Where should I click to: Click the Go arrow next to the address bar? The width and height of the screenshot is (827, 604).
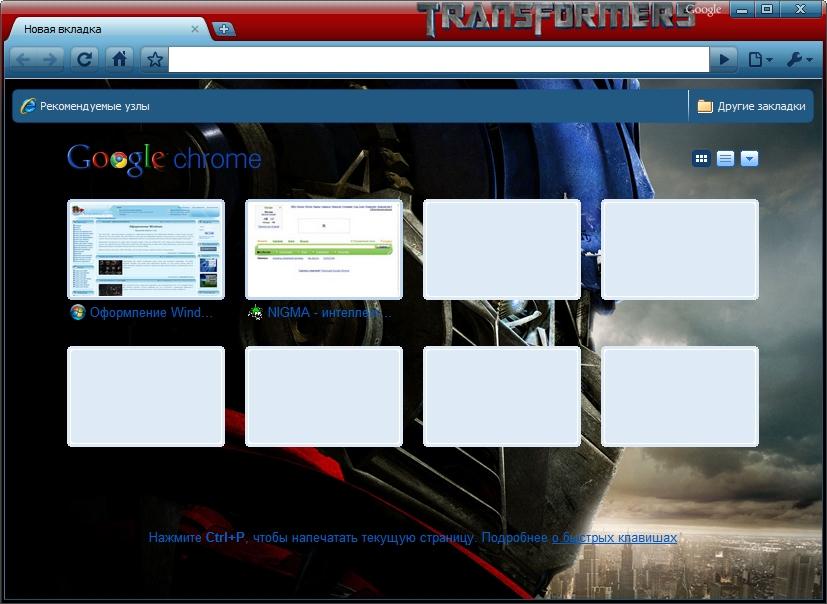[x=724, y=60]
